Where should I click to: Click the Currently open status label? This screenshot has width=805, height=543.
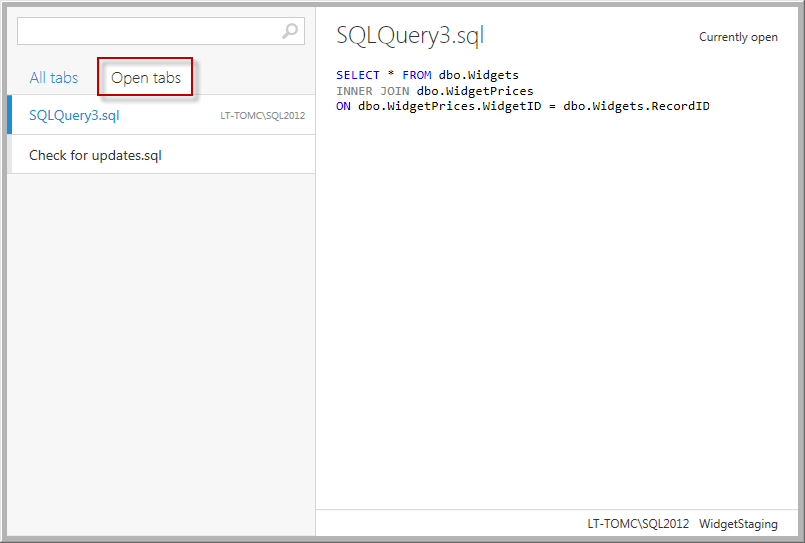(738, 37)
